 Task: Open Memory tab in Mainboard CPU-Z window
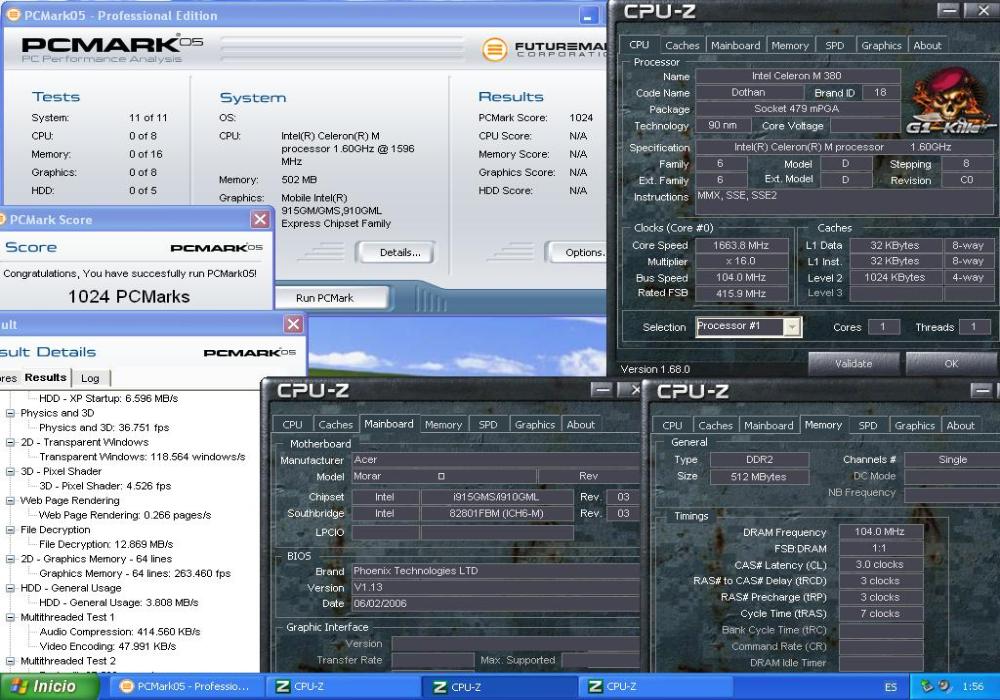(443, 425)
